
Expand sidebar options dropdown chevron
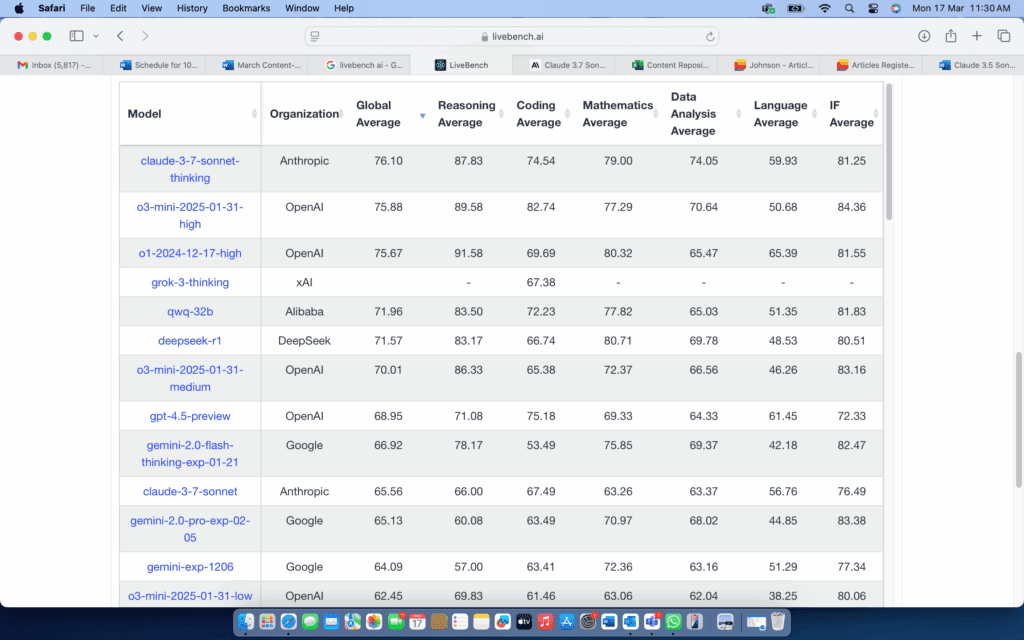96,36
